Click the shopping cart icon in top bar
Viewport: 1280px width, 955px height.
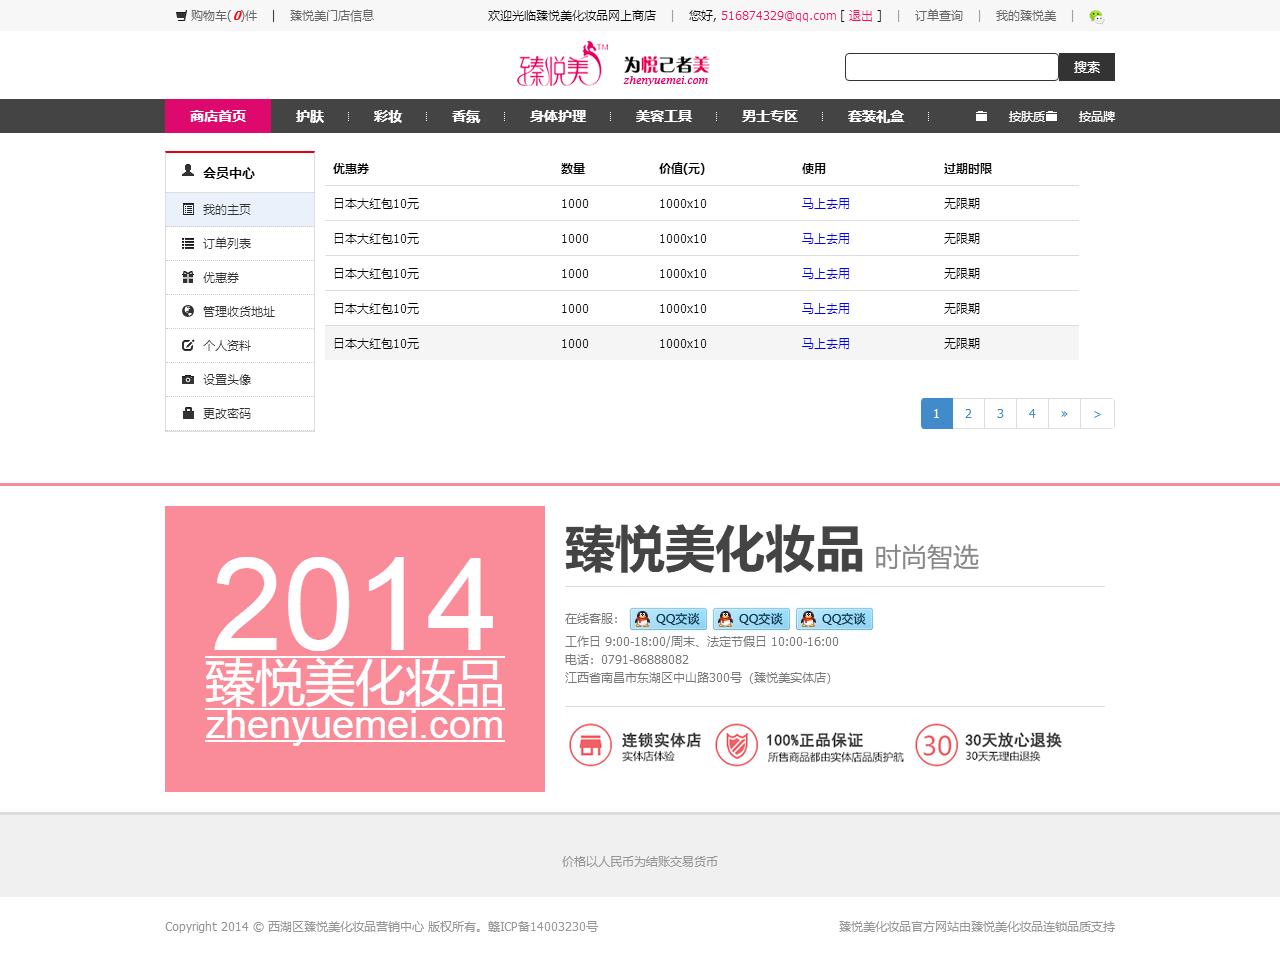[181, 16]
